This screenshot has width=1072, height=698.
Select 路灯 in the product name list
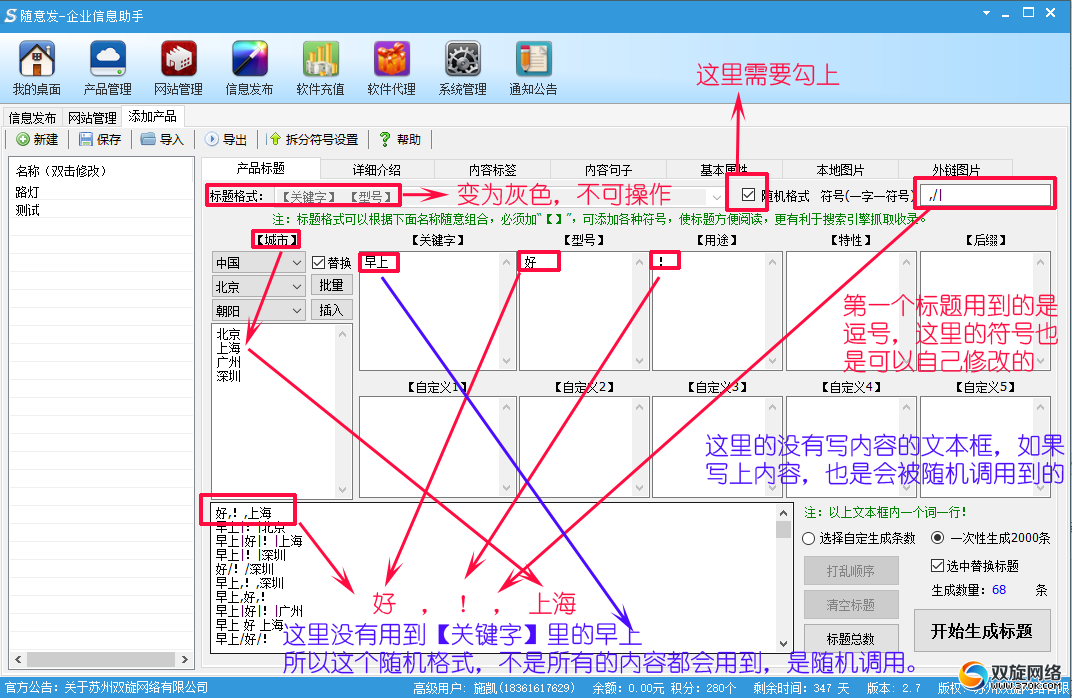[27, 192]
